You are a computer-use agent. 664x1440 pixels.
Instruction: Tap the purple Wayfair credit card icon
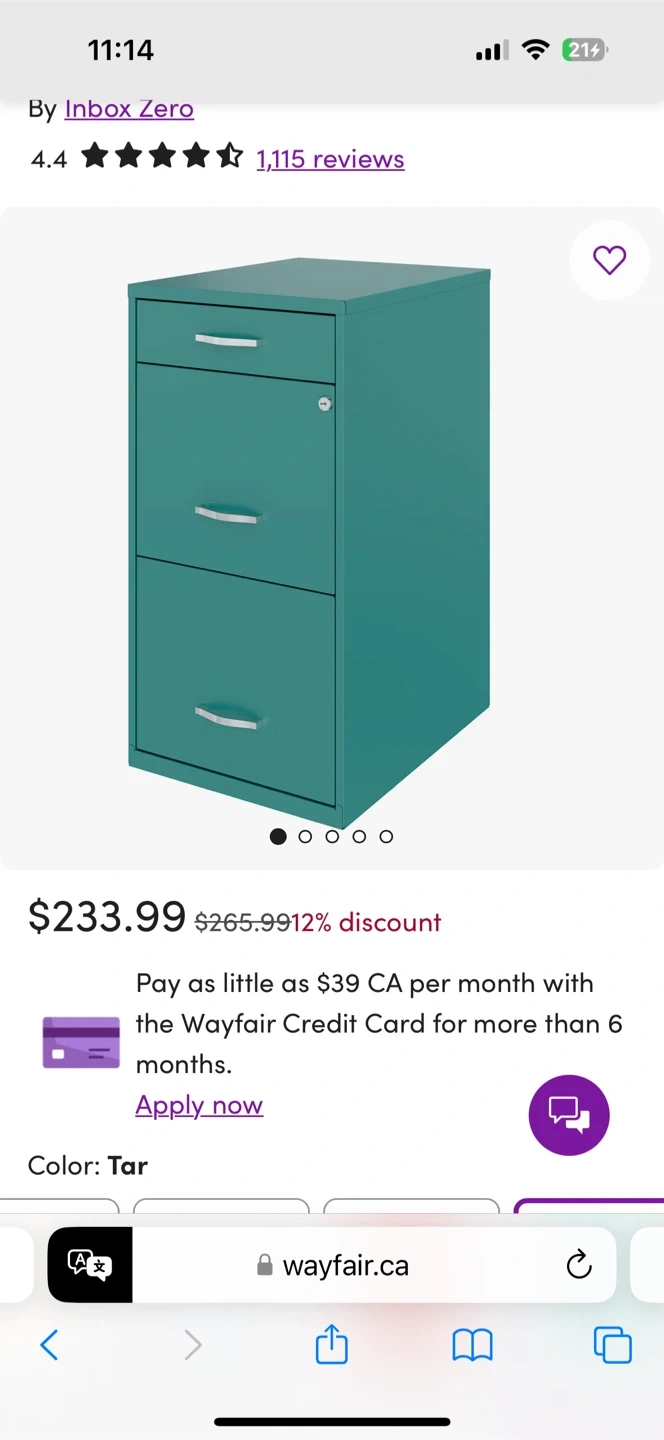(x=81, y=1042)
